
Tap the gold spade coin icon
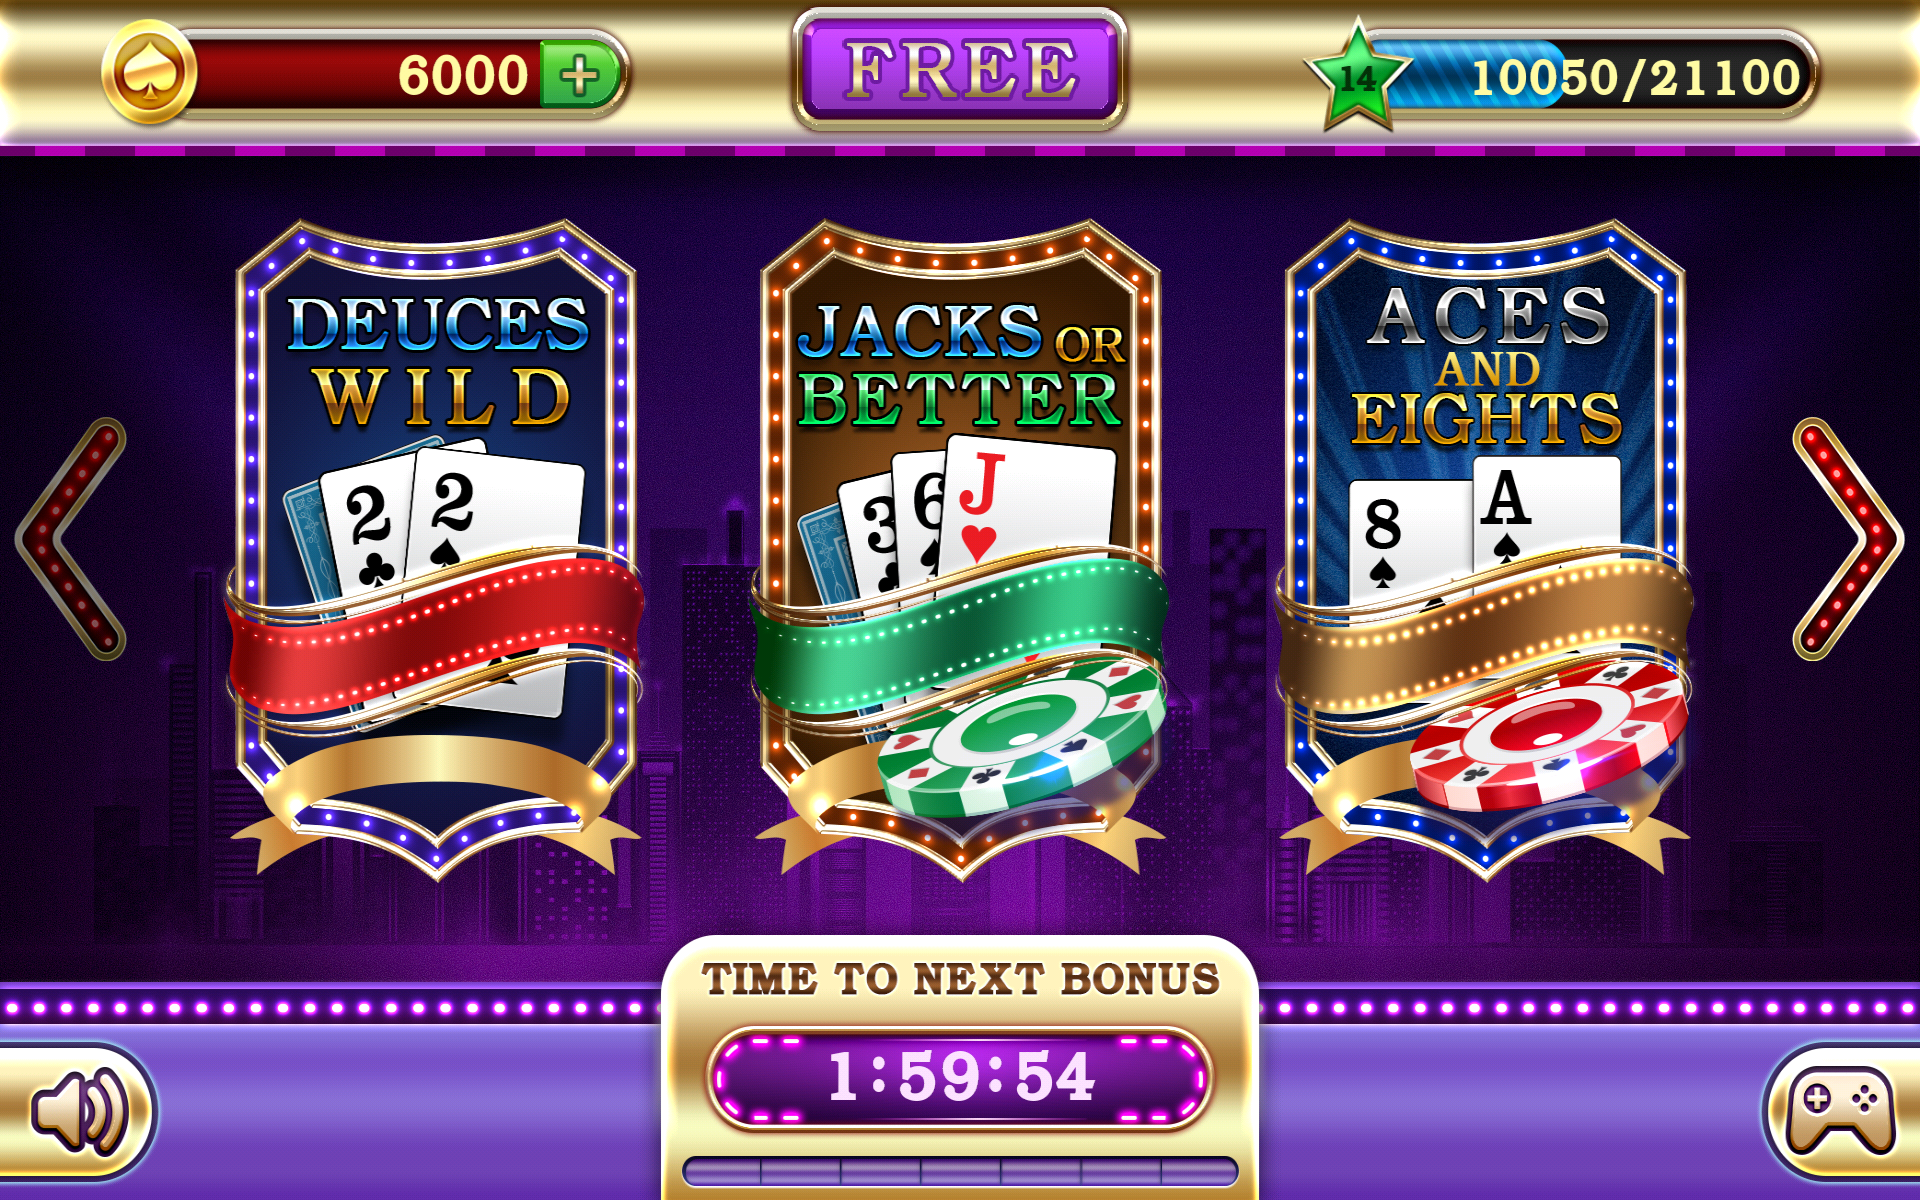pyautogui.click(x=149, y=73)
